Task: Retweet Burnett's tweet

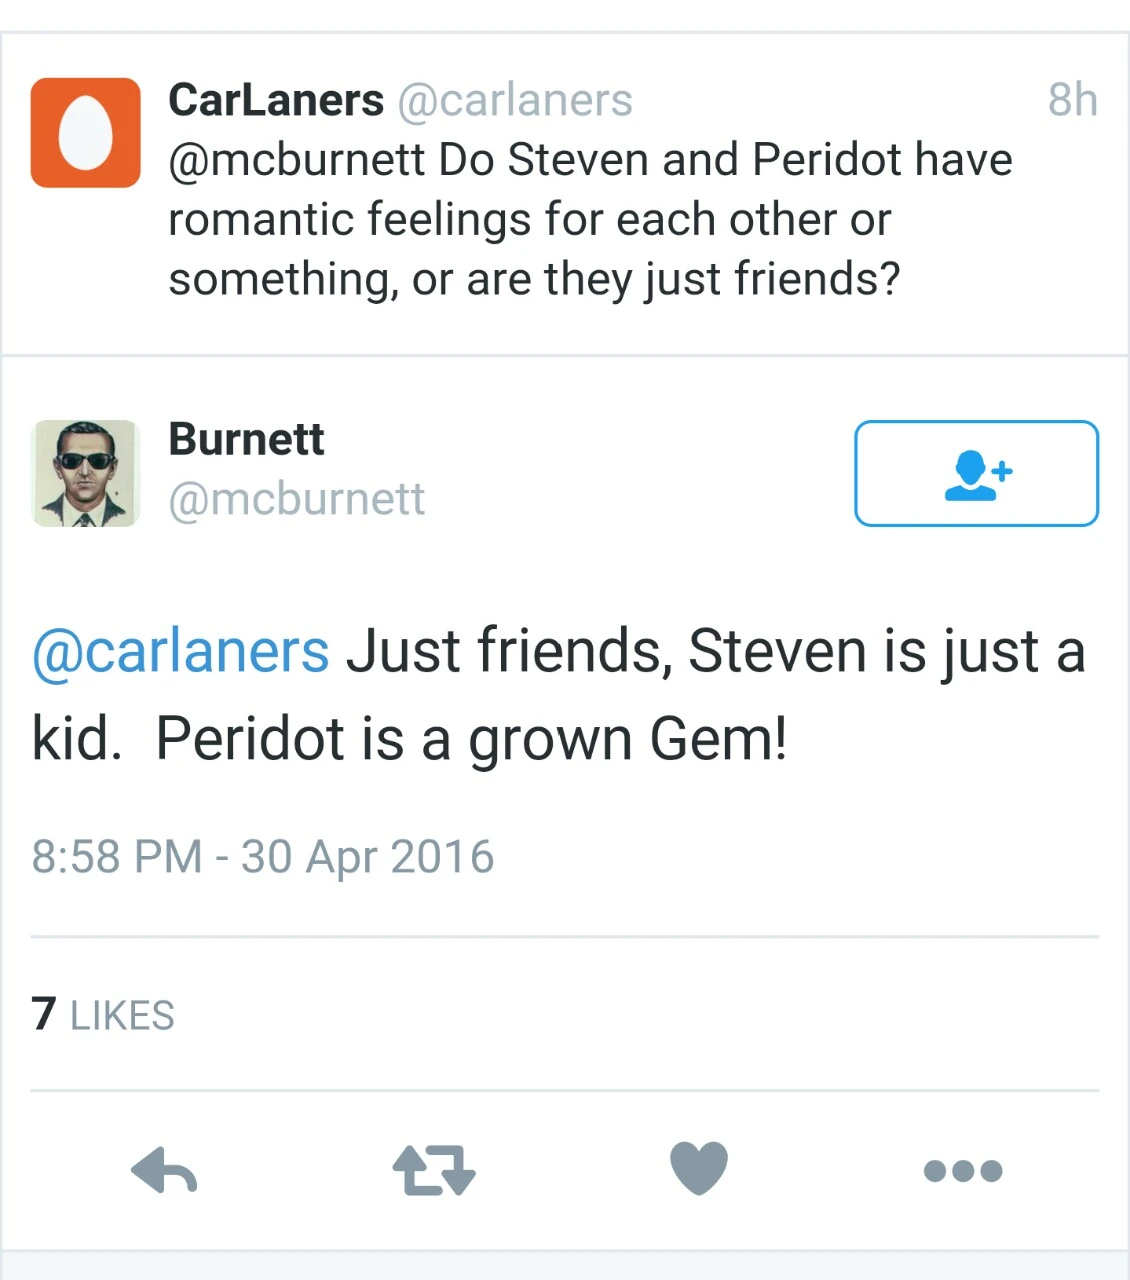Action: pyautogui.click(x=434, y=1170)
